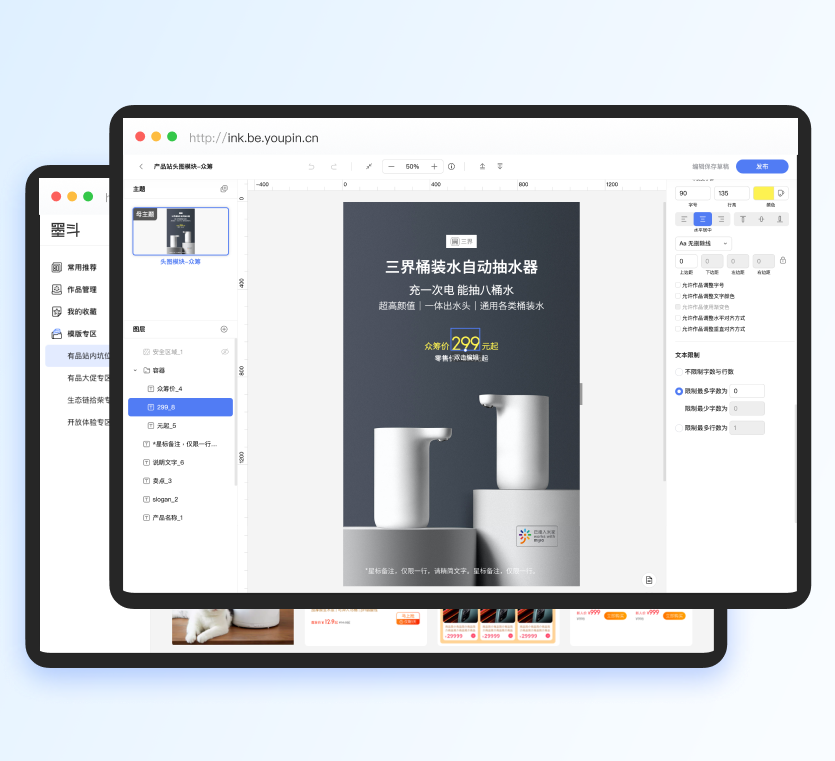Open 开放体验专区 in the 墨斗 window sidebar
The image size is (835, 761).
coord(88,422)
